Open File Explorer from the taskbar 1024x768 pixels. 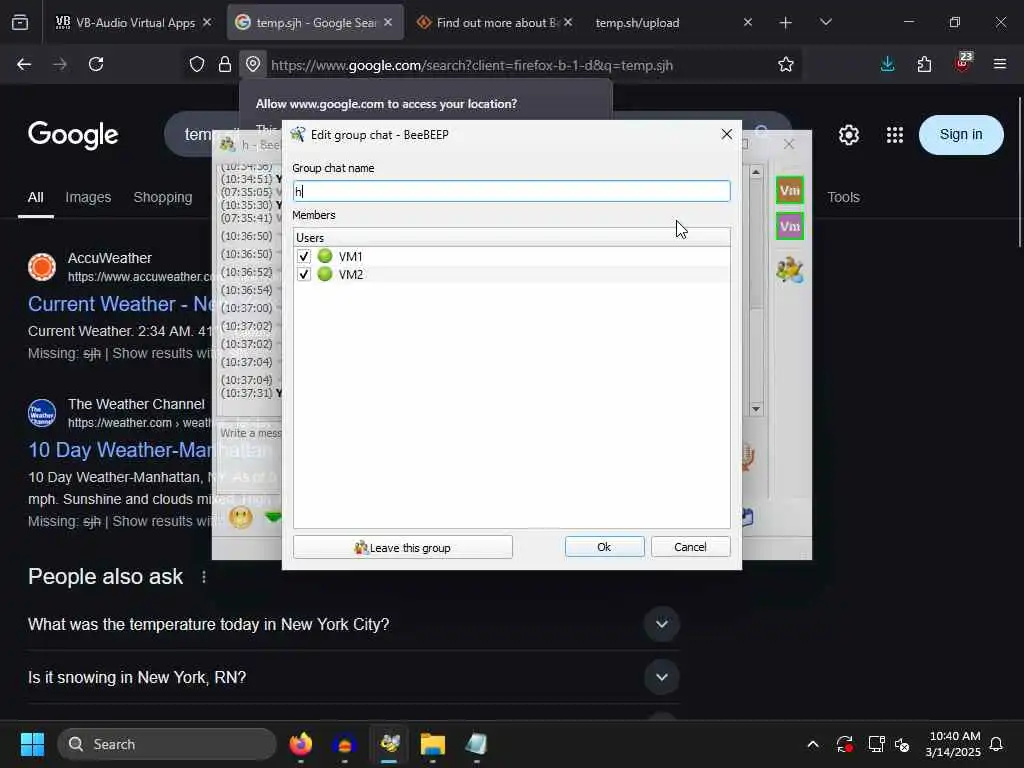click(x=432, y=744)
